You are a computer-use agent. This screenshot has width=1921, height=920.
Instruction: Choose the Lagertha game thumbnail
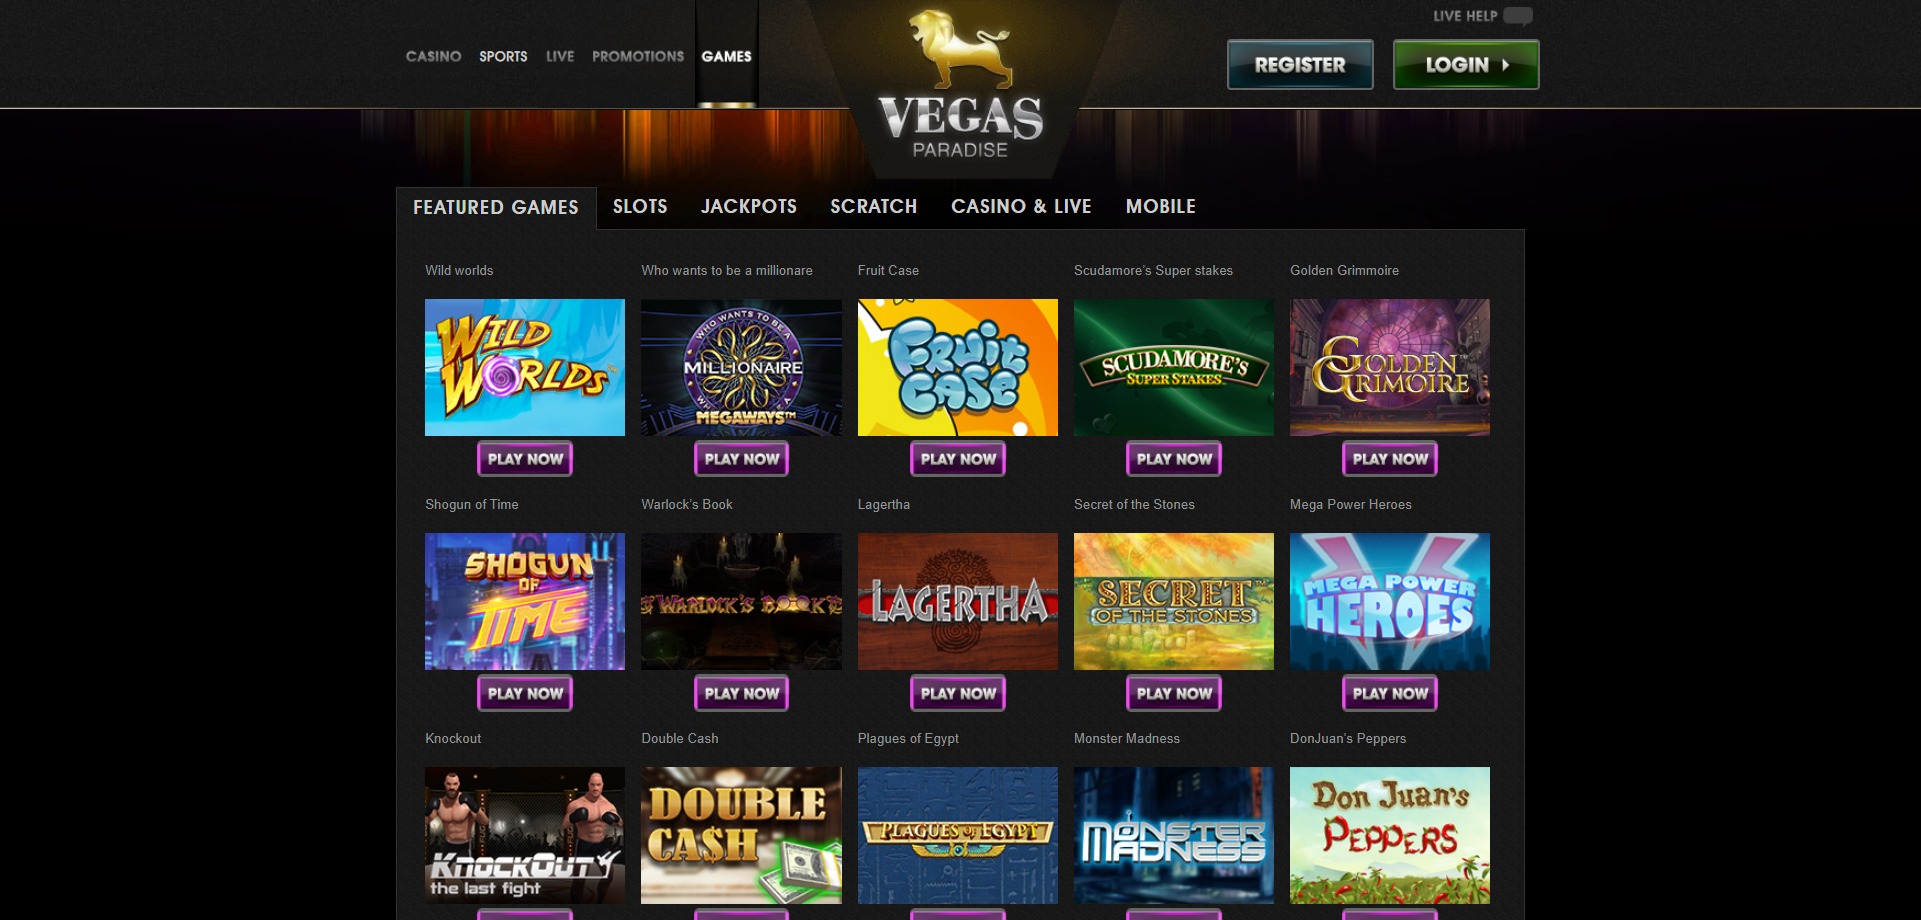pos(958,601)
